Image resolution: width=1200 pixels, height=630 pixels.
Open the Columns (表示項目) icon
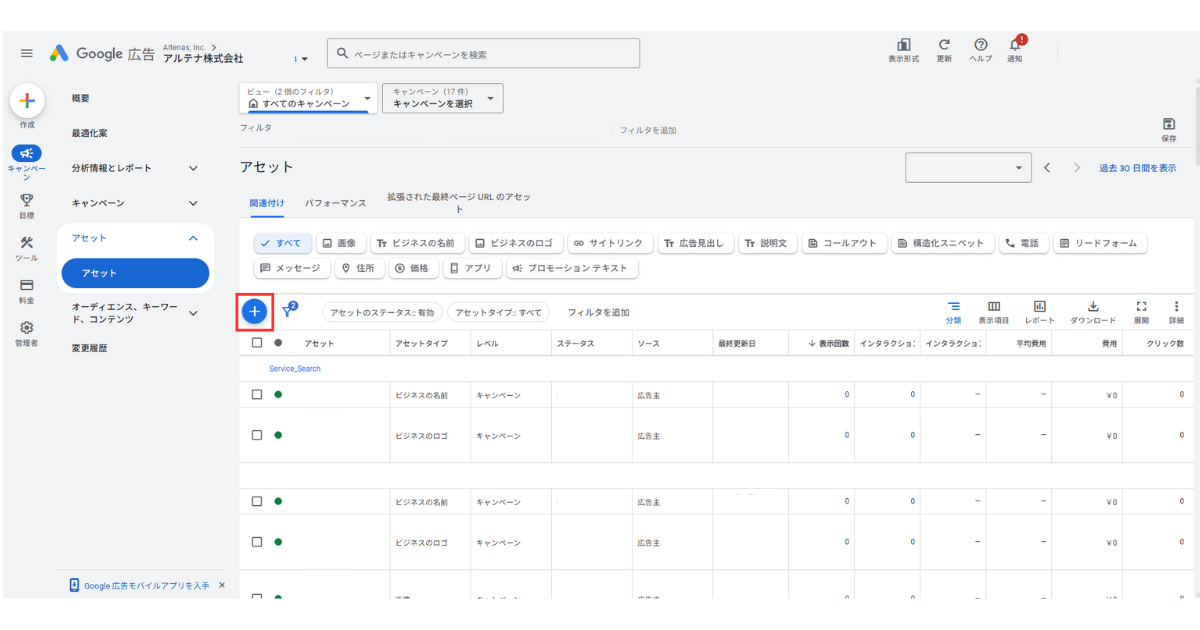(994, 306)
